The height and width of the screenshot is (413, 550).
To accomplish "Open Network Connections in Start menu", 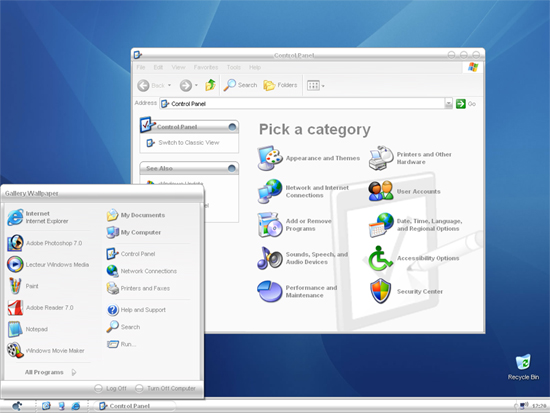I will click(142, 271).
